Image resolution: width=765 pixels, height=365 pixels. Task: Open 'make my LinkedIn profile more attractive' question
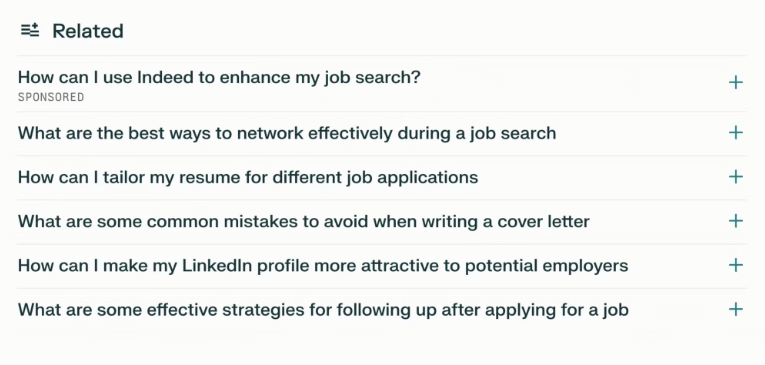coord(323,266)
